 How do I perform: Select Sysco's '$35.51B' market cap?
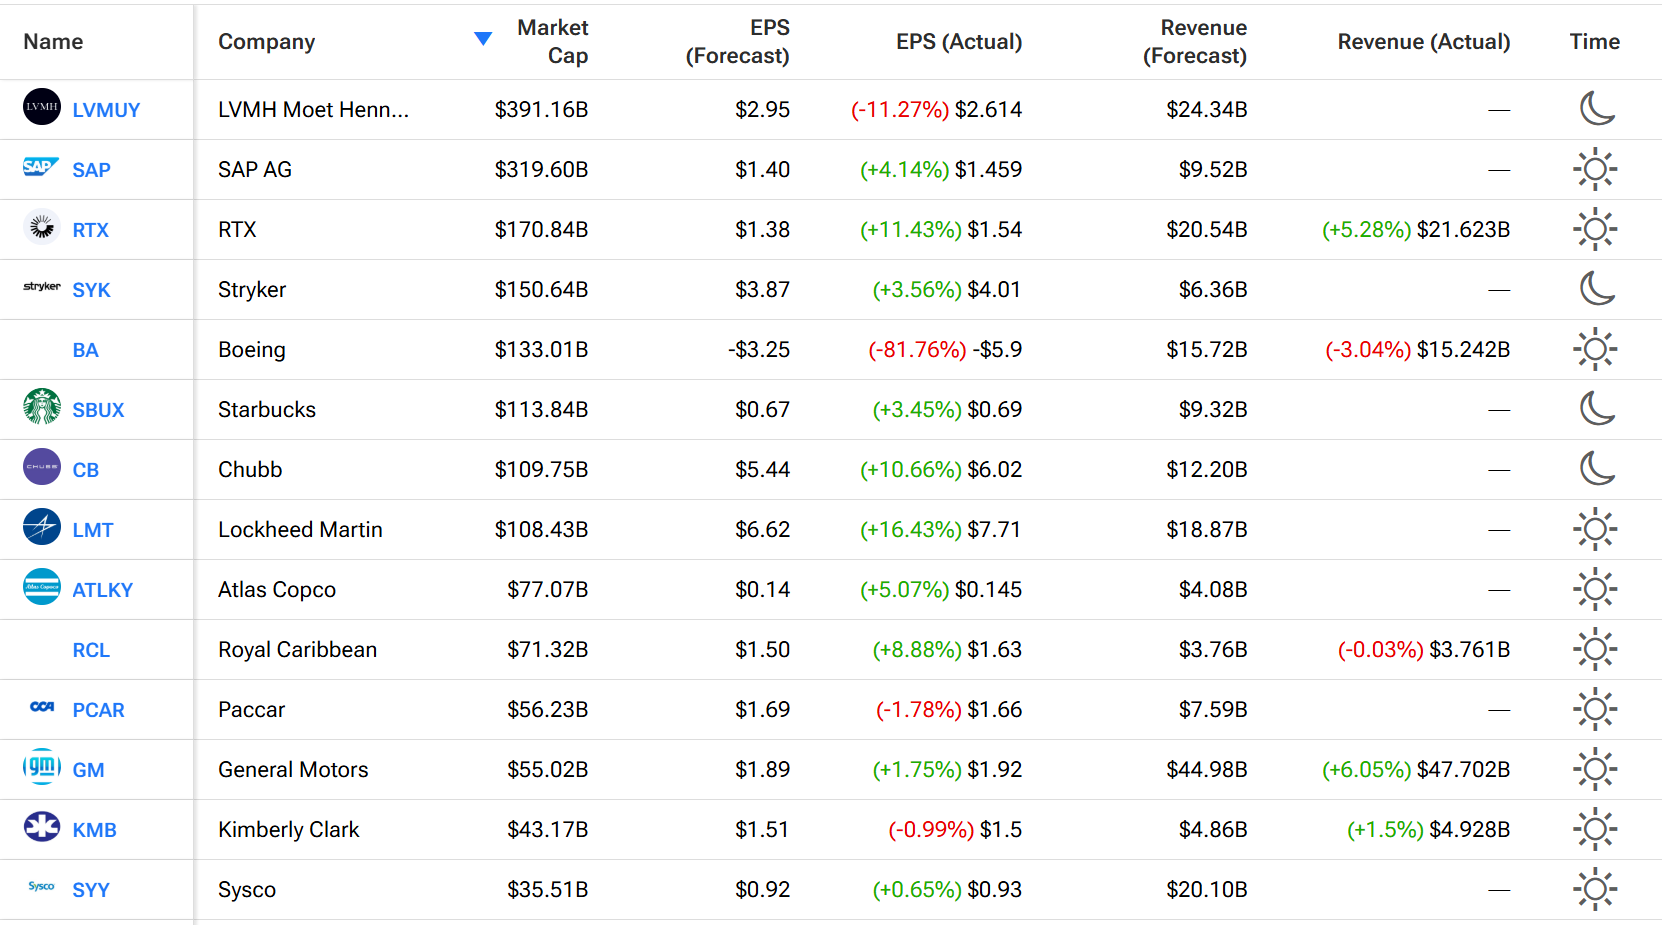pyautogui.click(x=547, y=890)
